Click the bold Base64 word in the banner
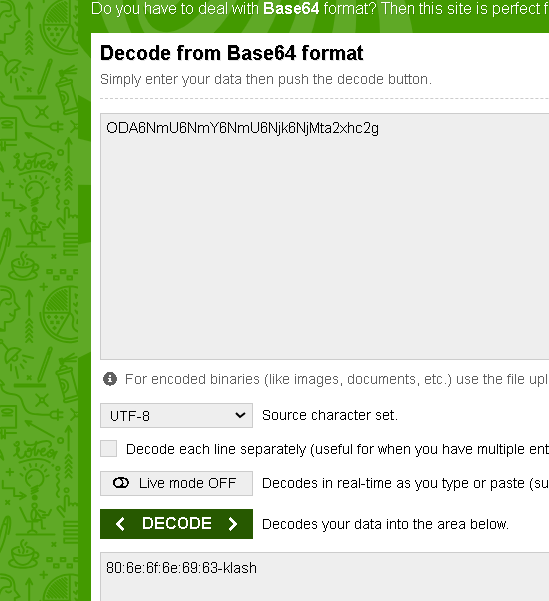Screen dimensions: 549x601 [291, 8]
